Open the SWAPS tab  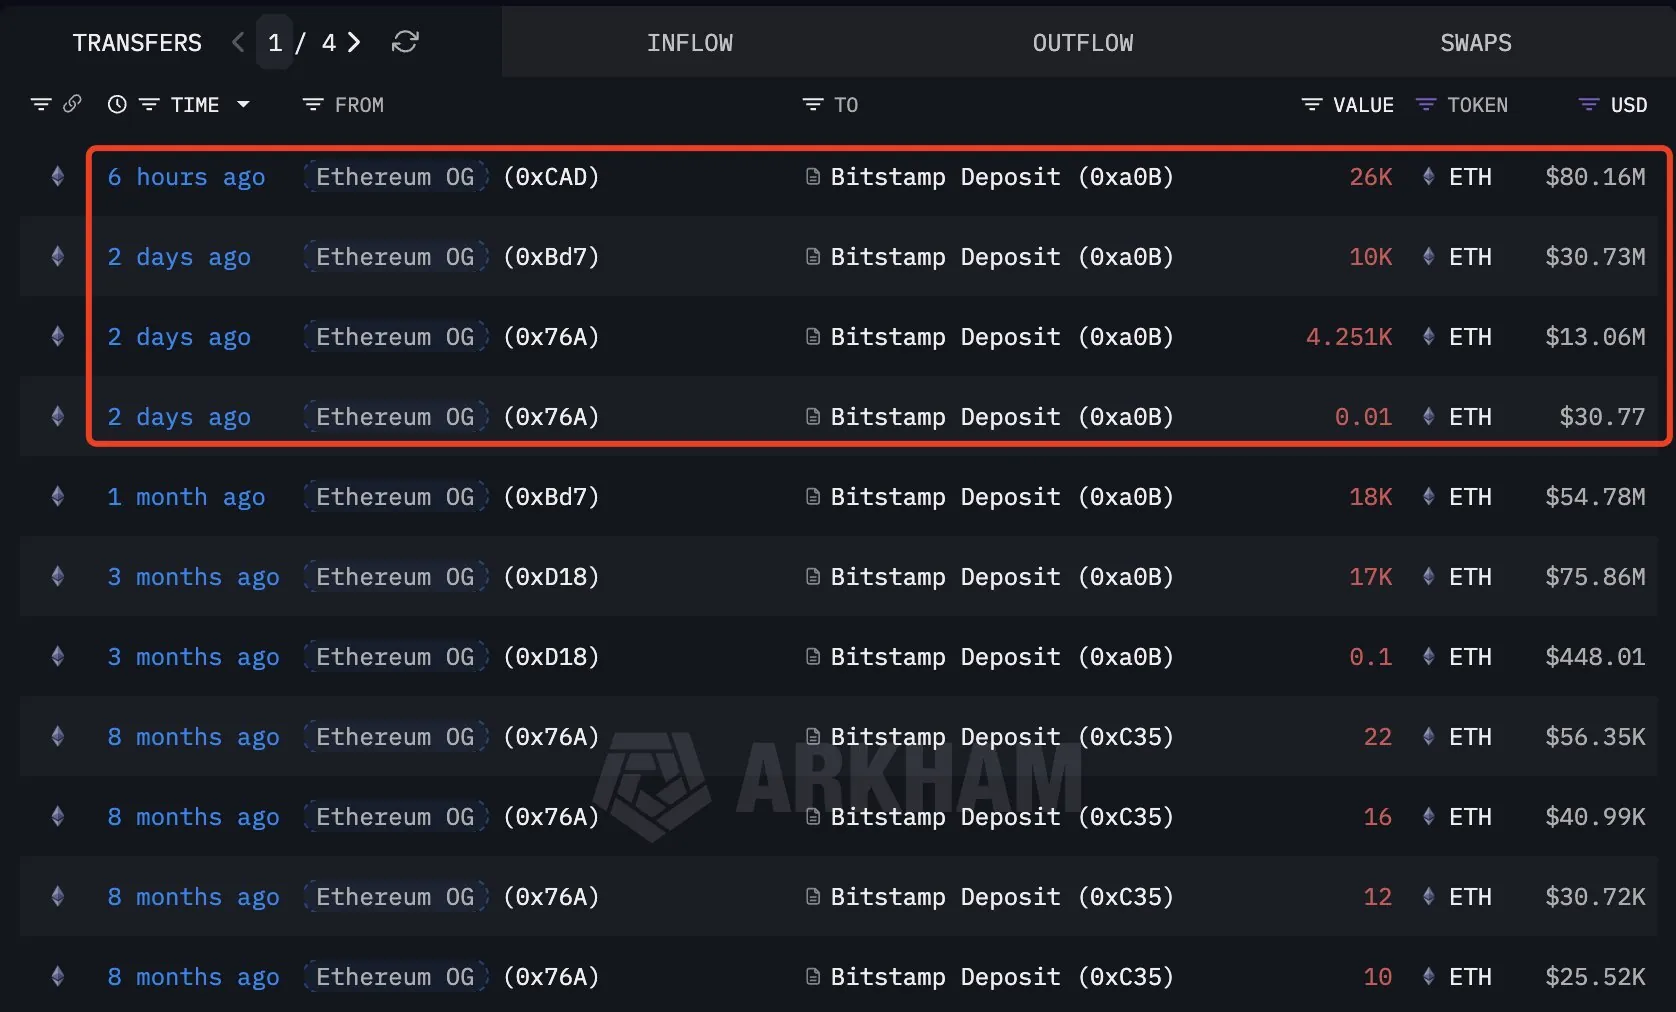1475,43
